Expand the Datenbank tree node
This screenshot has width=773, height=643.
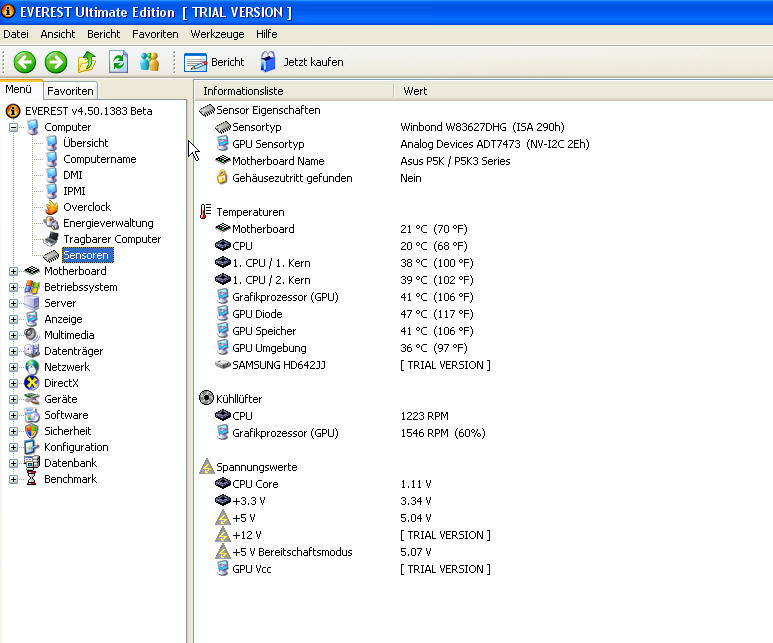[14, 464]
